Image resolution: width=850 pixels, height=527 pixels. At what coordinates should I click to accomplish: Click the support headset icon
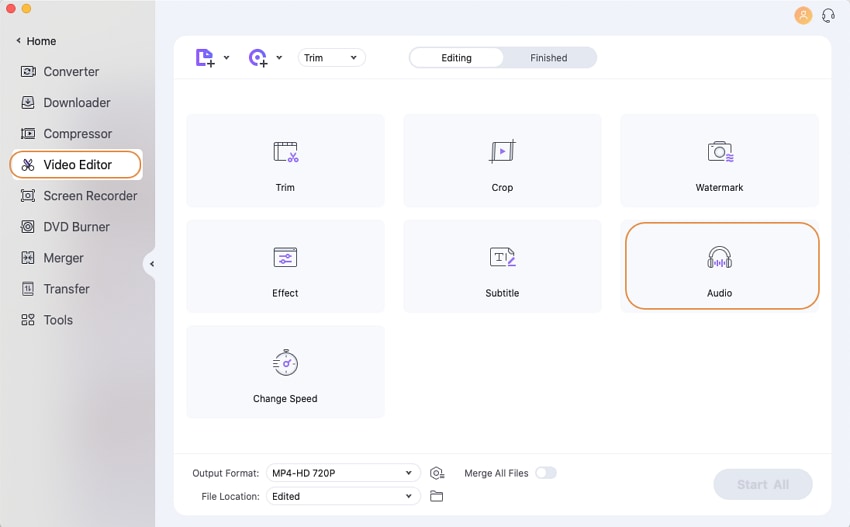828,15
